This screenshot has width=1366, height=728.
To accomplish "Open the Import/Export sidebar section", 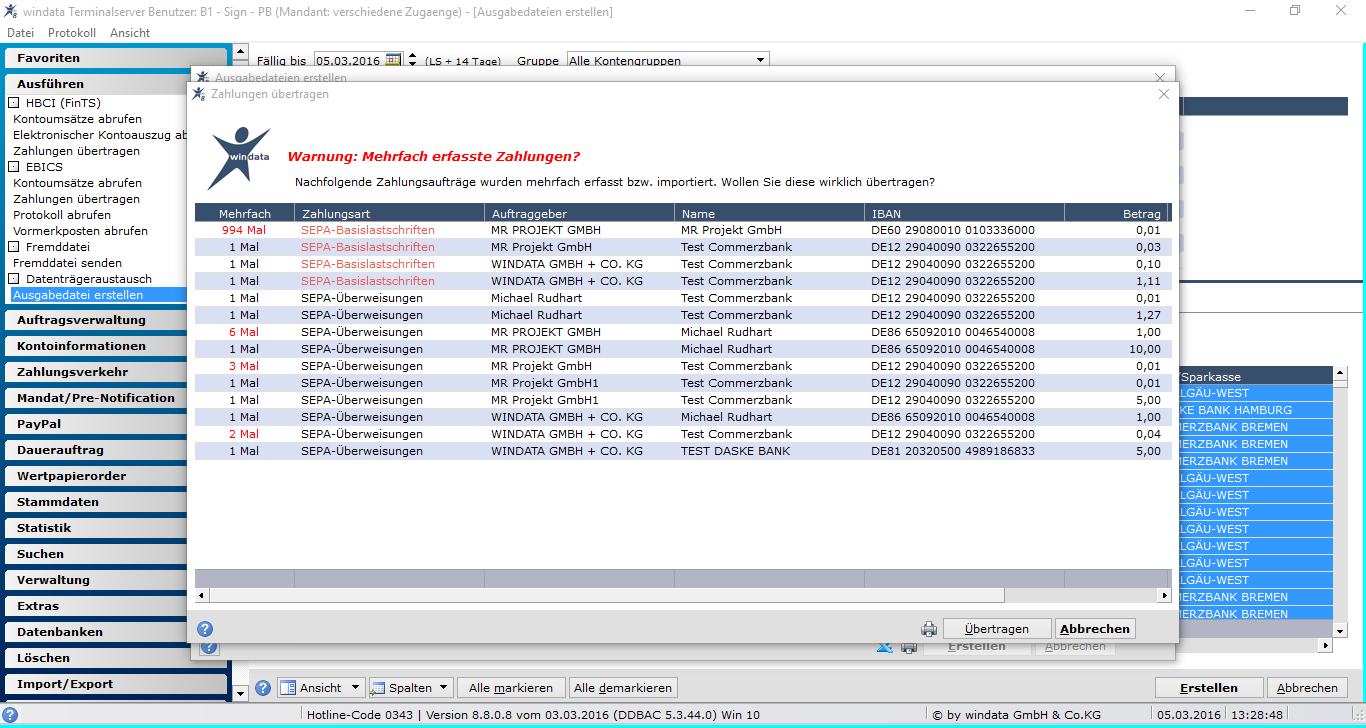I will coord(115,684).
